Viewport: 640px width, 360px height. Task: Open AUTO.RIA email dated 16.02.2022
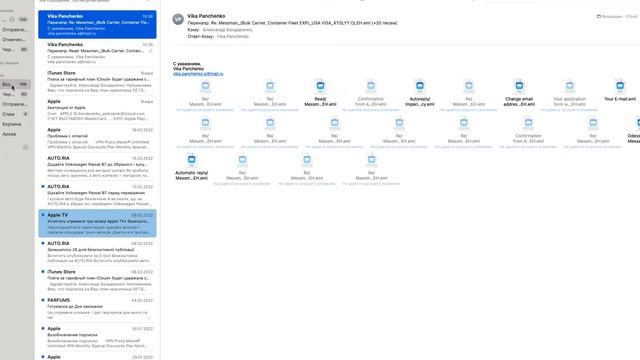97,167
